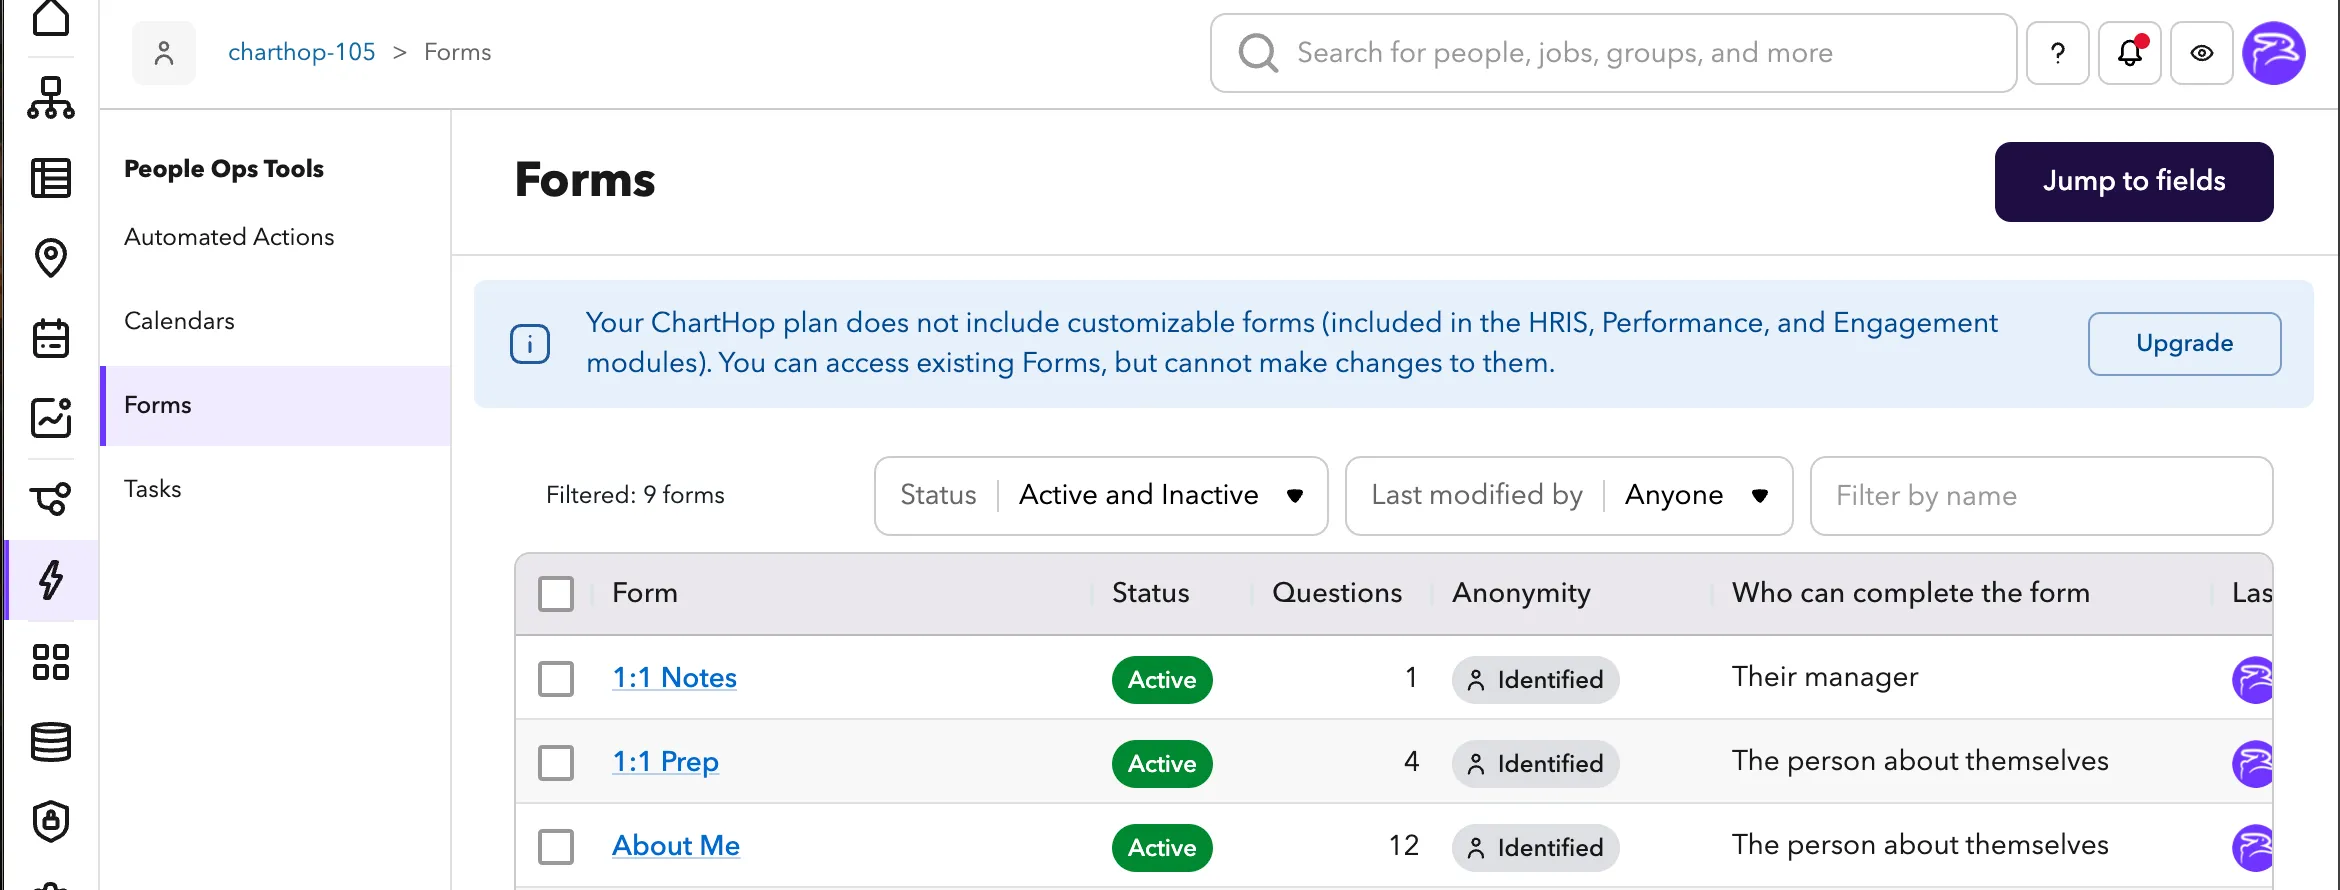Viewport: 2340px width, 890px height.
Task: Click the Active badge in About Me row
Action: (1162, 848)
